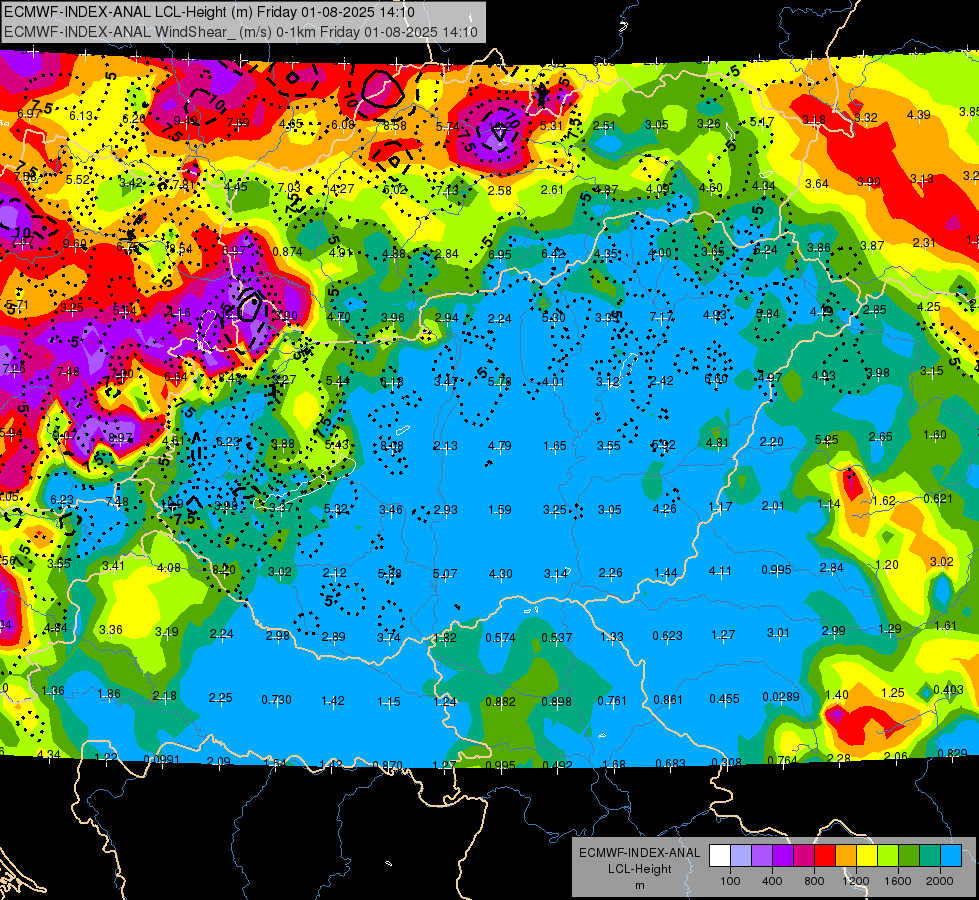Screen dimensions: 979x900
Task: Click the red legend color swatch
Action: [825, 856]
